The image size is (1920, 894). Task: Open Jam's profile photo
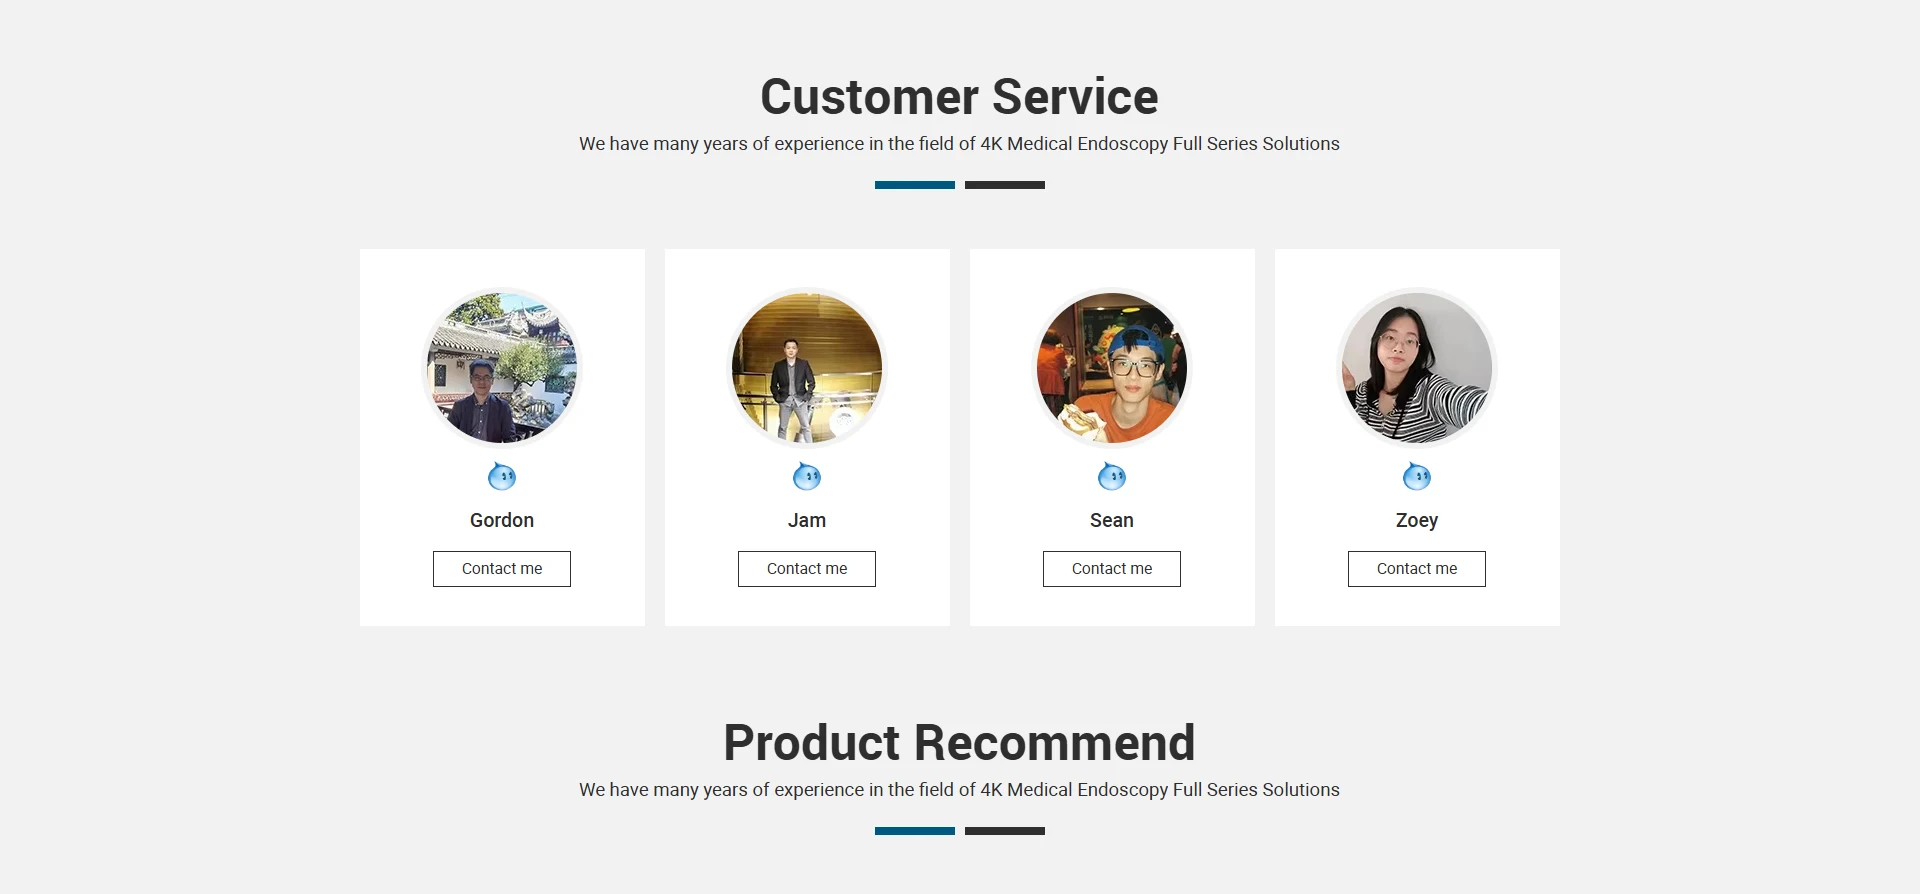pyautogui.click(x=807, y=368)
